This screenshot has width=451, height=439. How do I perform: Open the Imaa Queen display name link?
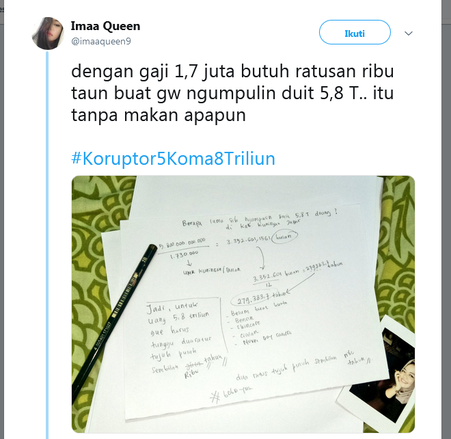[105, 26]
